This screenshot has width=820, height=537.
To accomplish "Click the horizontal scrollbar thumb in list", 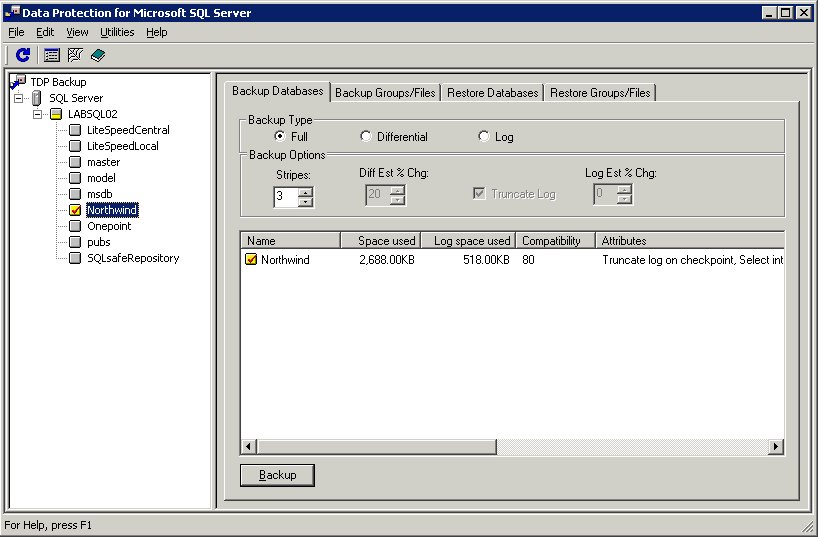I will point(376,447).
